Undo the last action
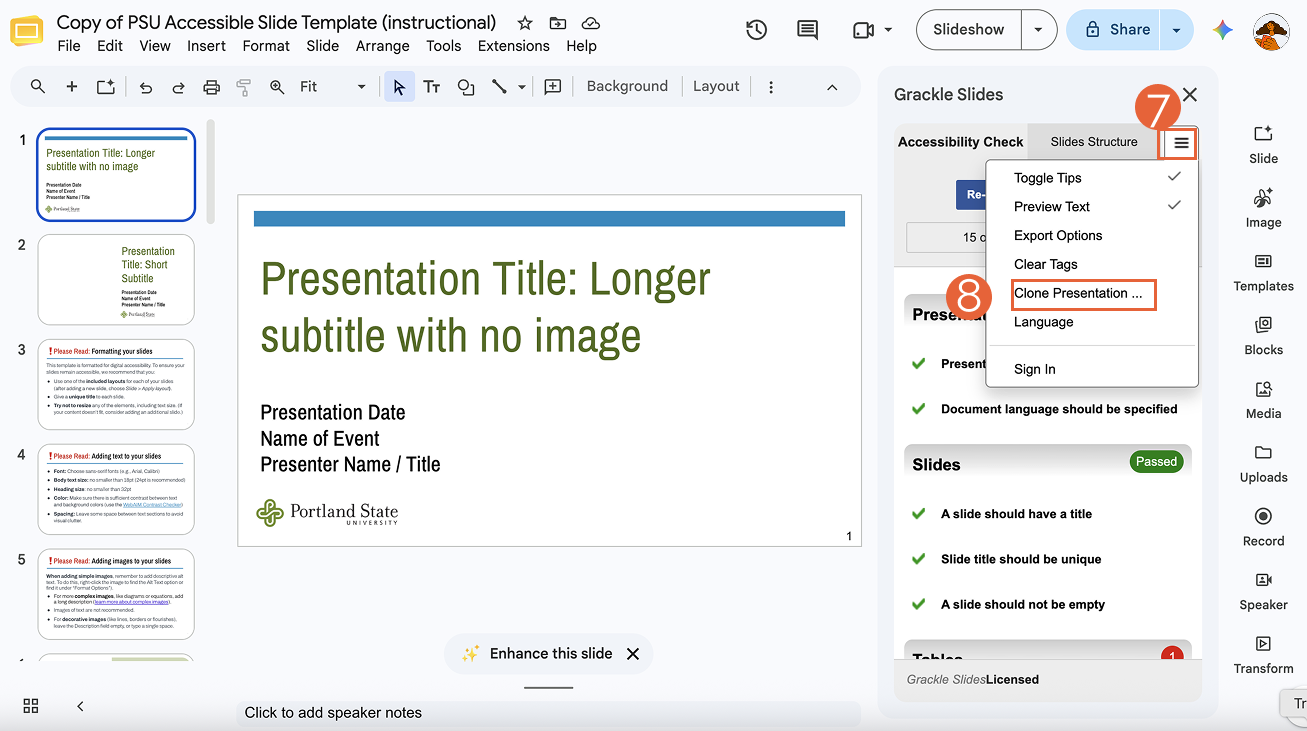 [x=146, y=87]
